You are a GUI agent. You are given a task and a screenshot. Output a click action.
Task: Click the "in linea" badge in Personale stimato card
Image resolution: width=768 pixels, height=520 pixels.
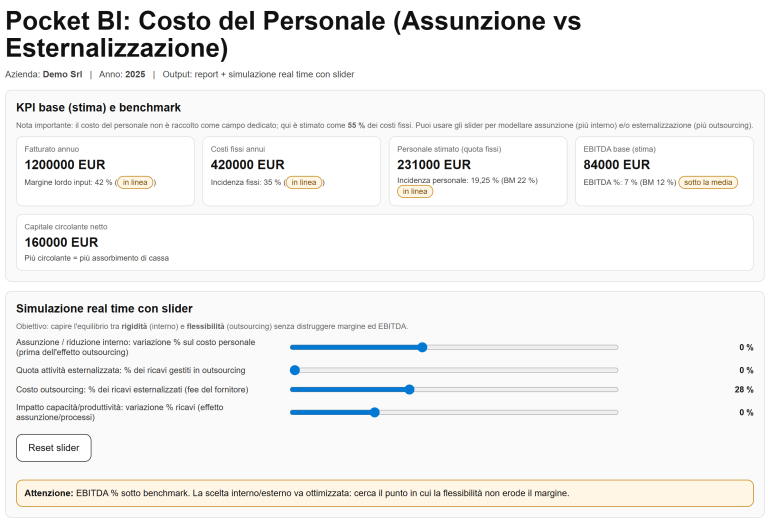click(414, 191)
